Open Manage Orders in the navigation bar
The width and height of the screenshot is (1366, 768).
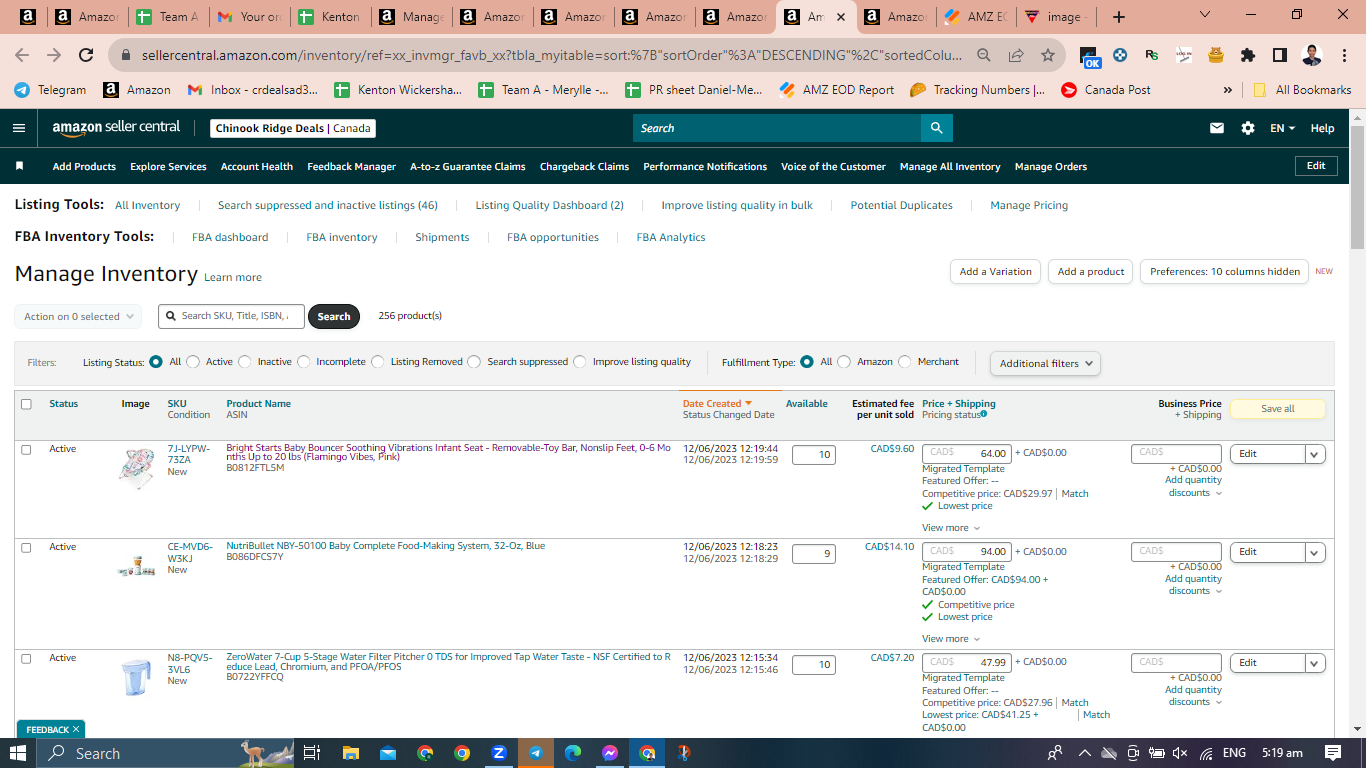(1050, 166)
